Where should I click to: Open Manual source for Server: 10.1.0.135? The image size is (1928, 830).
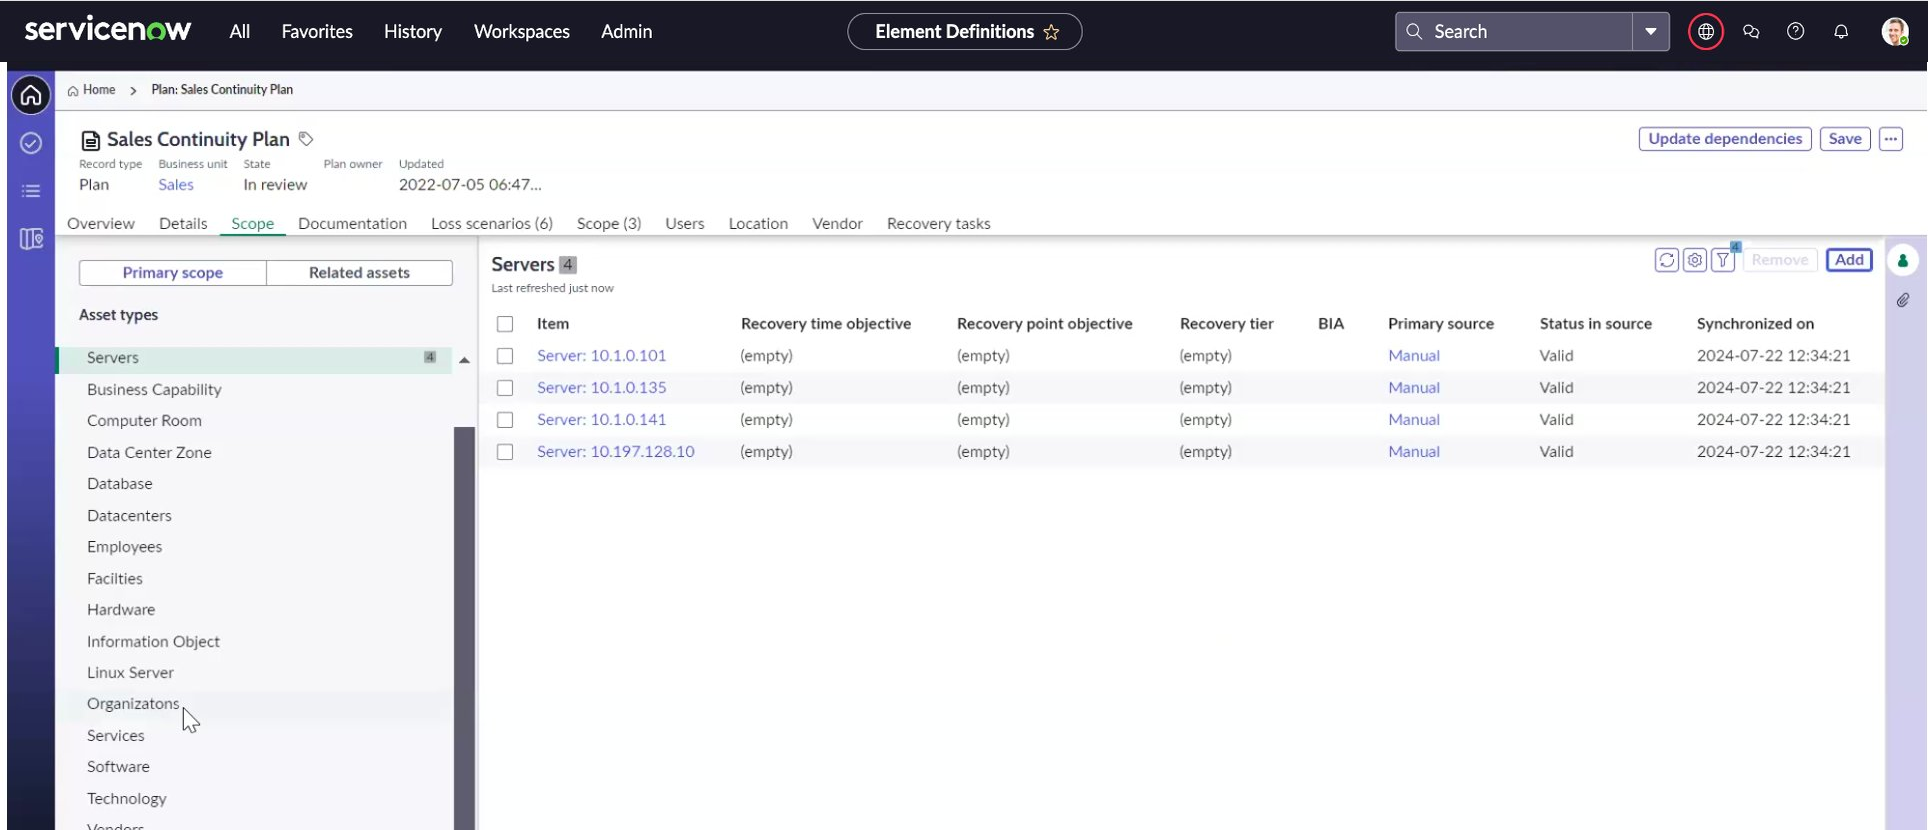(x=1414, y=388)
